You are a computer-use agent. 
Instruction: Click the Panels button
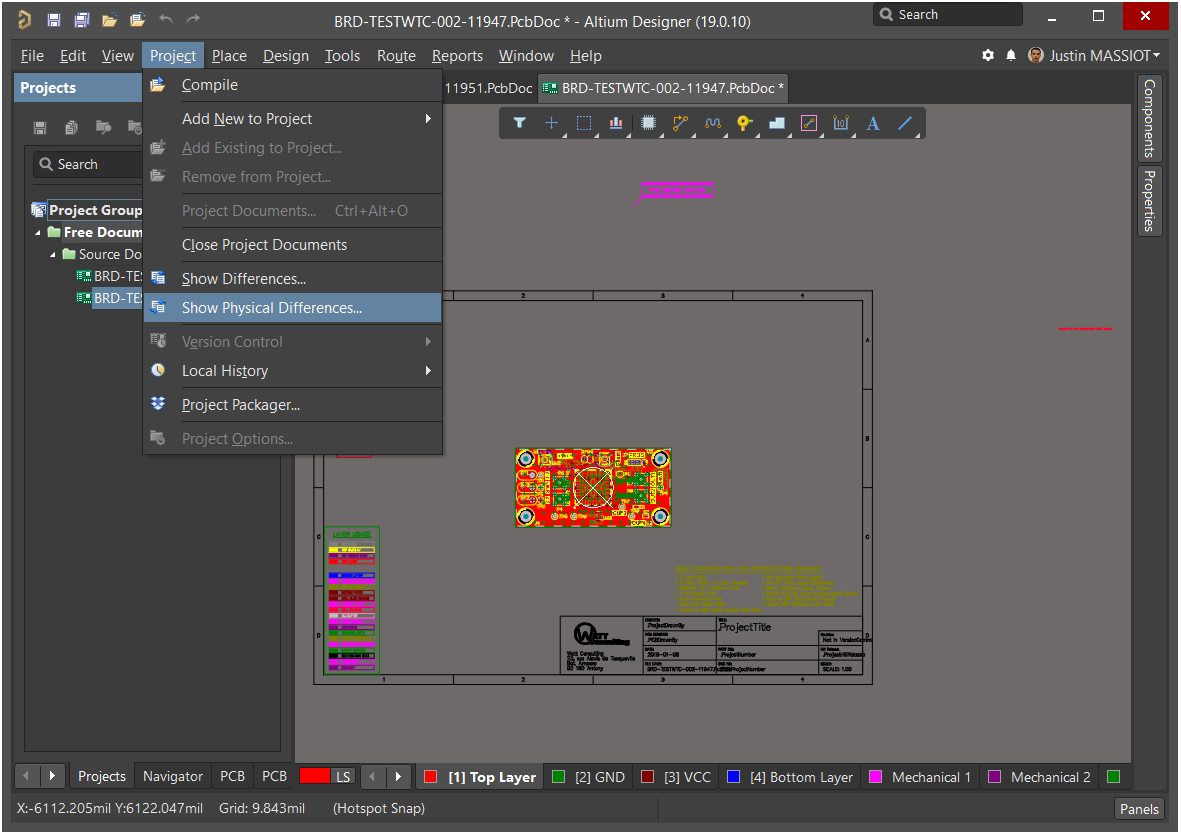coord(1139,809)
